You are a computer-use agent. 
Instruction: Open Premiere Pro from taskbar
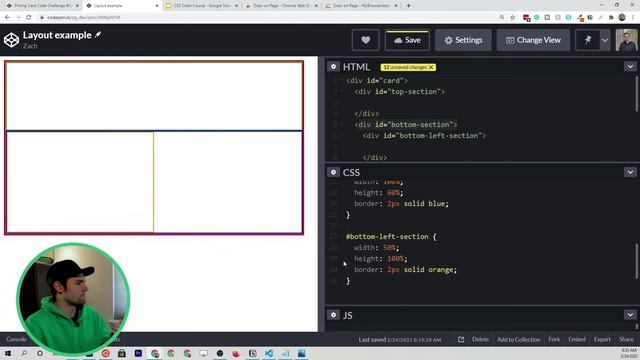tap(138, 353)
